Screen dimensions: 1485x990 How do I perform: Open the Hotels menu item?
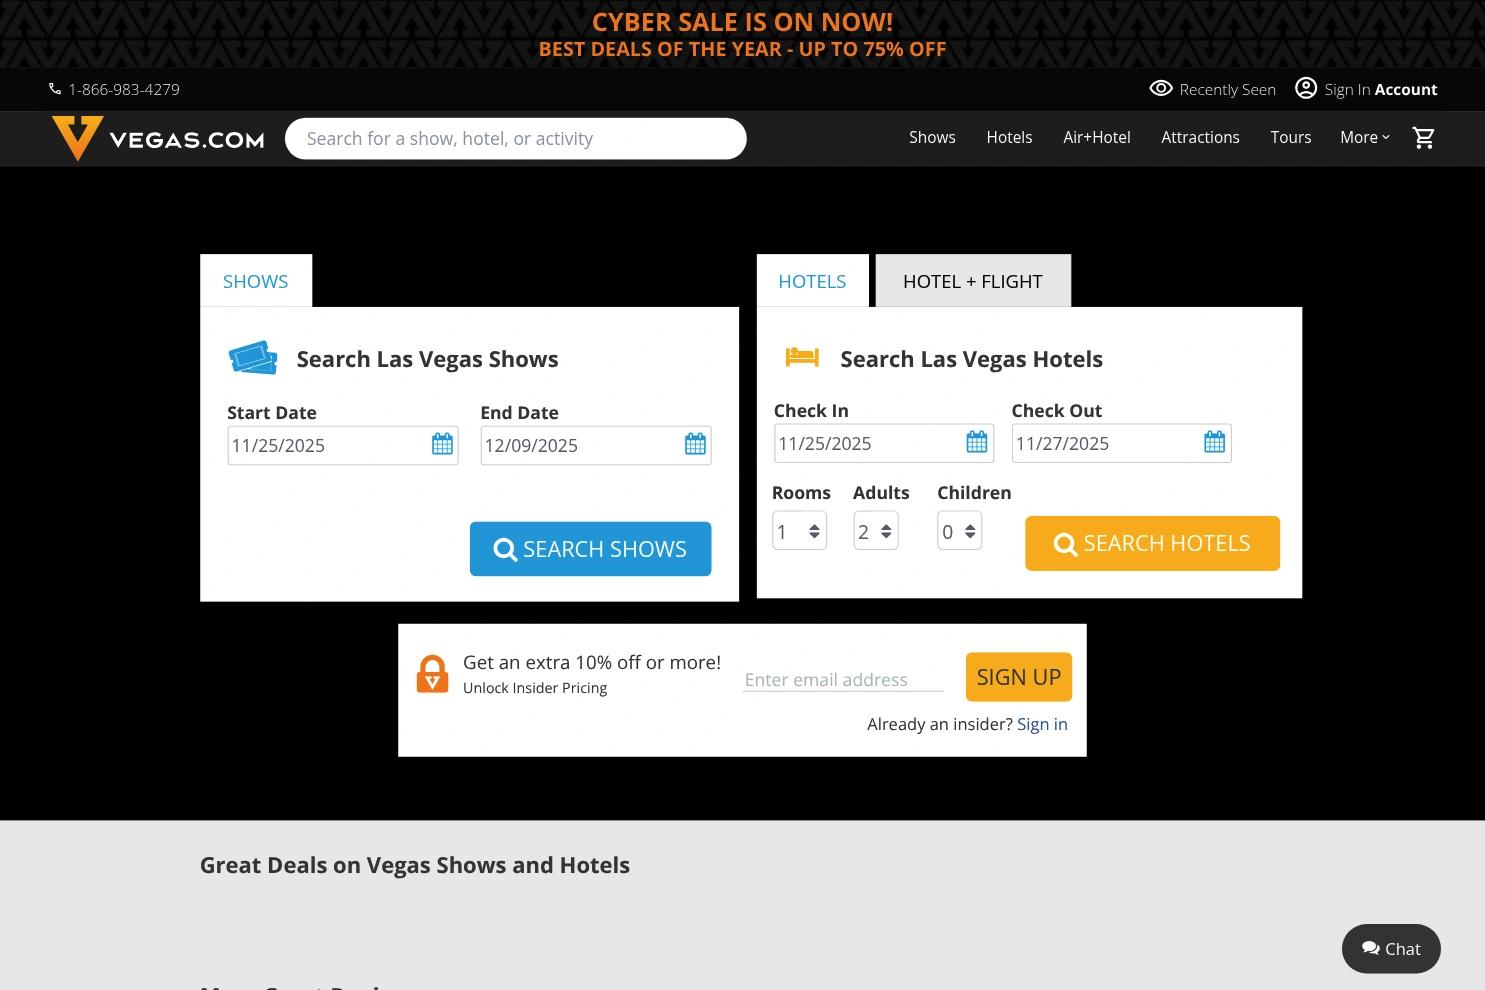1009,138
